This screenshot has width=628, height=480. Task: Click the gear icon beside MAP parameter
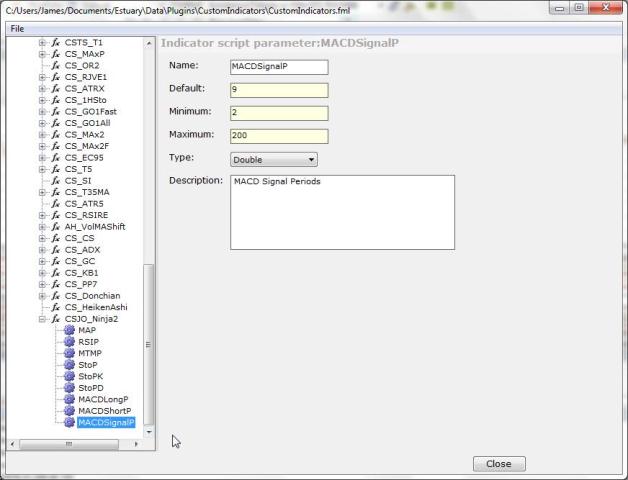(x=69, y=330)
